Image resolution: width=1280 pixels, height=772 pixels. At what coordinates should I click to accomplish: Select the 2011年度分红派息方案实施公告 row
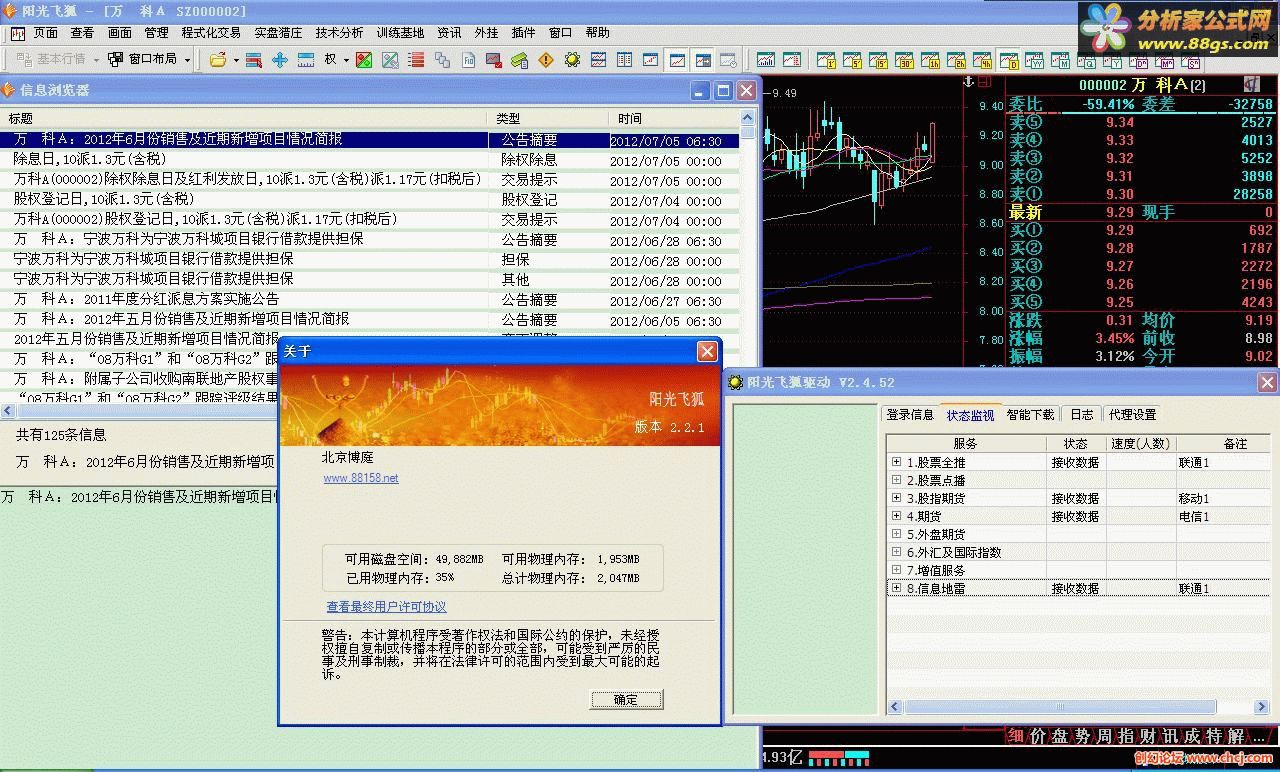pyautogui.click(x=370, y=299)
